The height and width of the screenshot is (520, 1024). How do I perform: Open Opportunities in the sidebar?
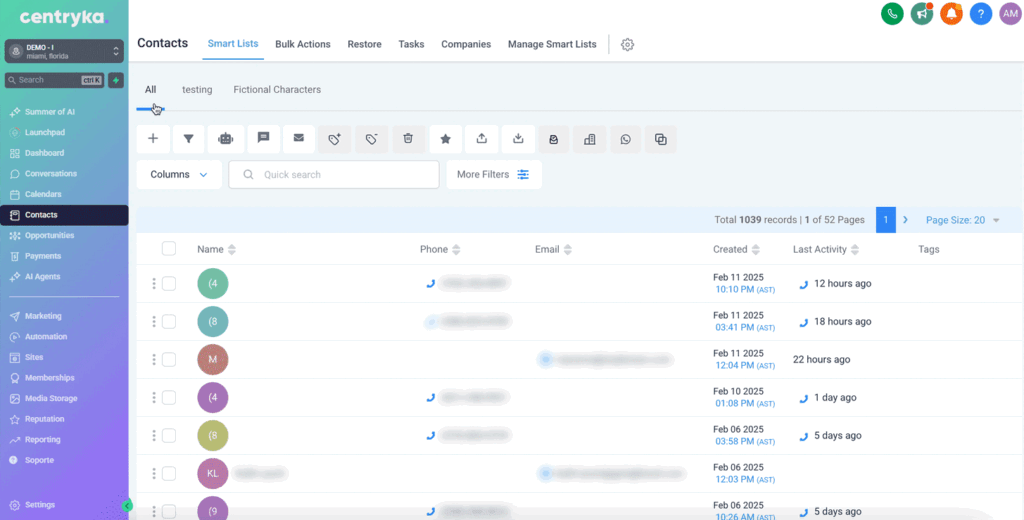(49, 236)
